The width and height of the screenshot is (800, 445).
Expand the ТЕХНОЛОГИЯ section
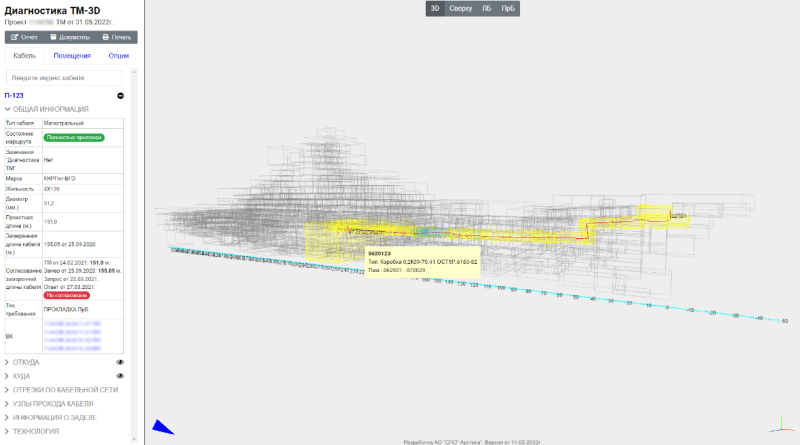coord(34,430)
